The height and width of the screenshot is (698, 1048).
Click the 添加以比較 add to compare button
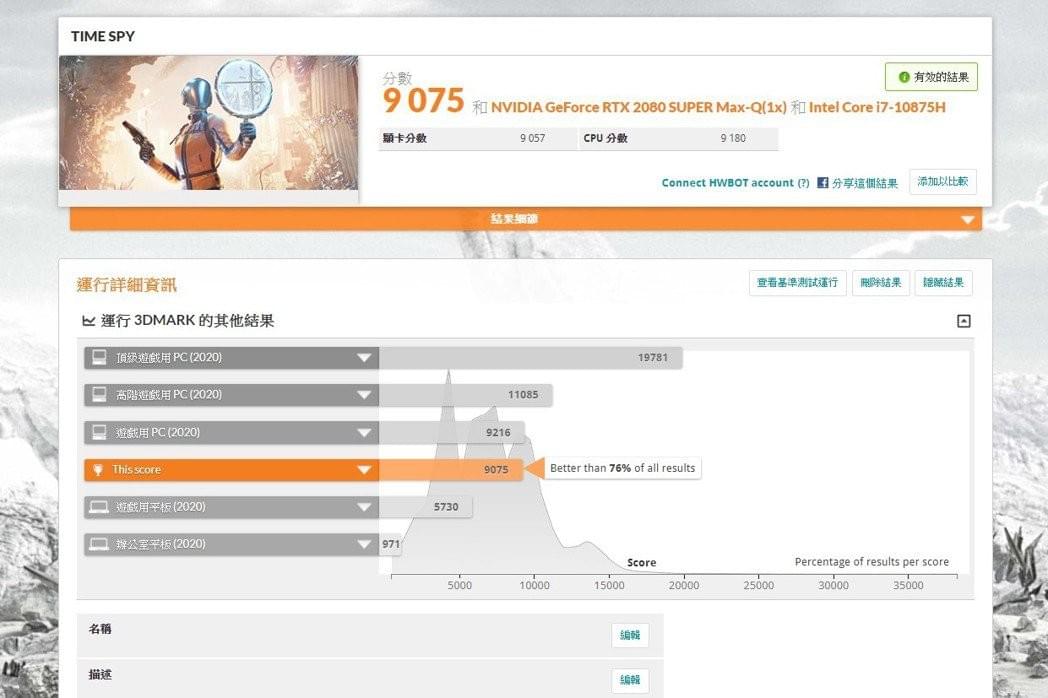pos(942,181)
